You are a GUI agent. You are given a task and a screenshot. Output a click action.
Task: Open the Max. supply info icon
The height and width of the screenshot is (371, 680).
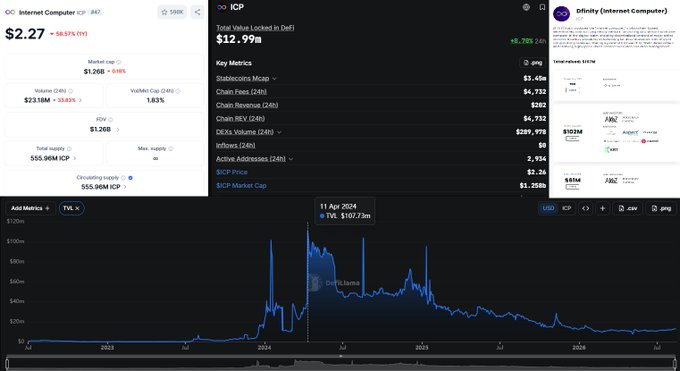click(x=170, y=149)
